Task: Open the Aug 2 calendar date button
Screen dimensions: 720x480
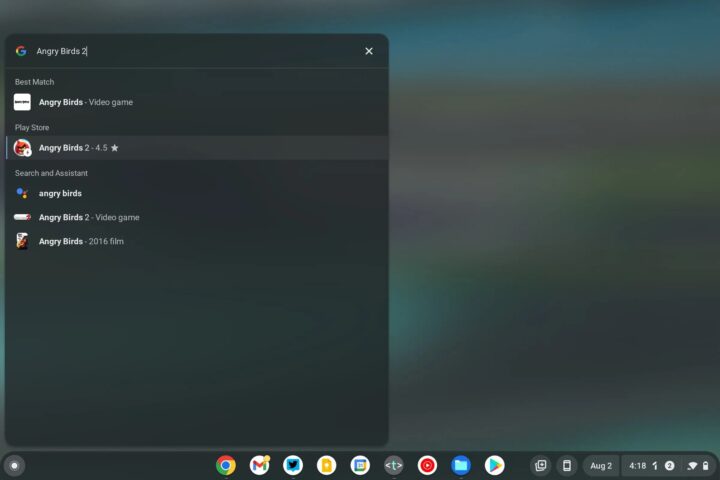Action: [x=601, y=465]
